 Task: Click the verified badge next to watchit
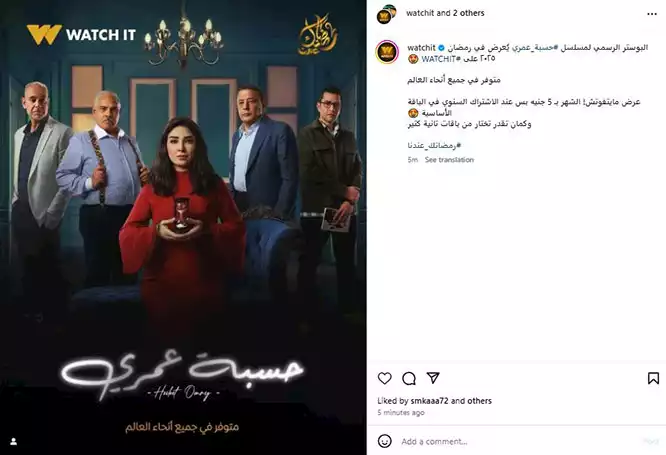(x=442, y=48)
